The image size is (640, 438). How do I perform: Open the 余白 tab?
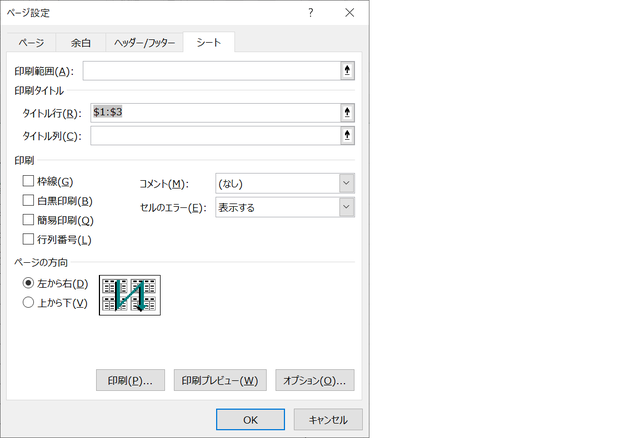tap(81, 43)
